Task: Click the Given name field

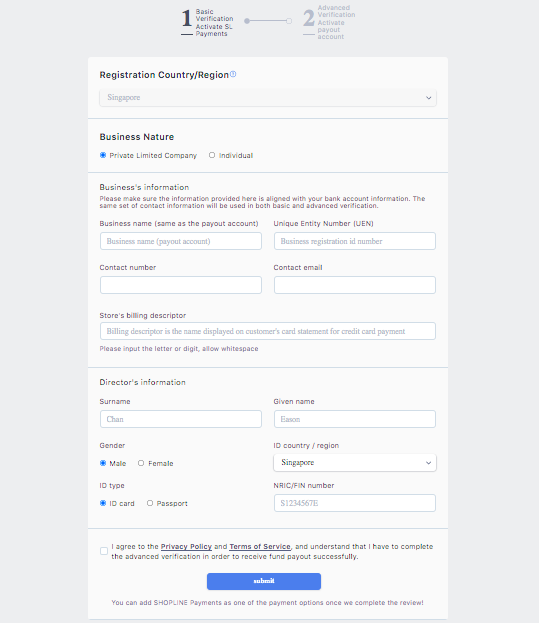Action: 355,419
